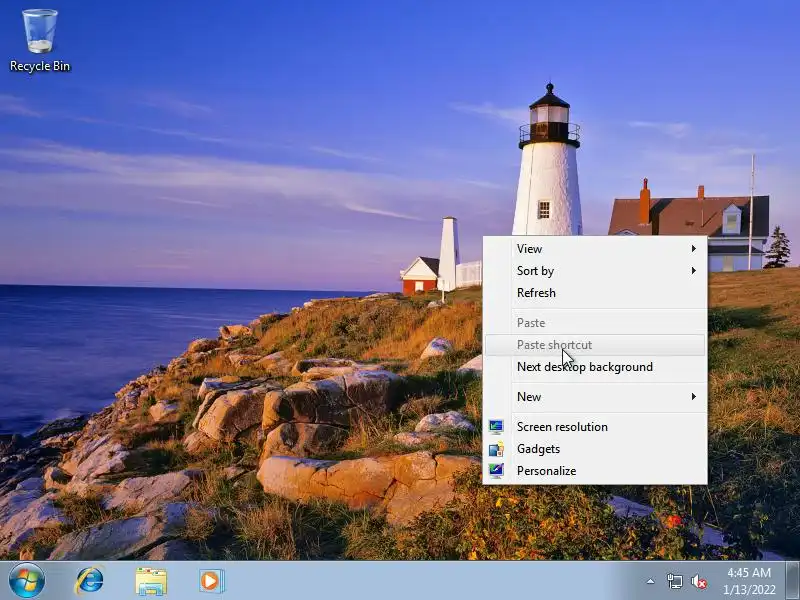Click the Gadgets menu icon
The width and height of the screenshot is (800, 600).
[x=496, y=449]
